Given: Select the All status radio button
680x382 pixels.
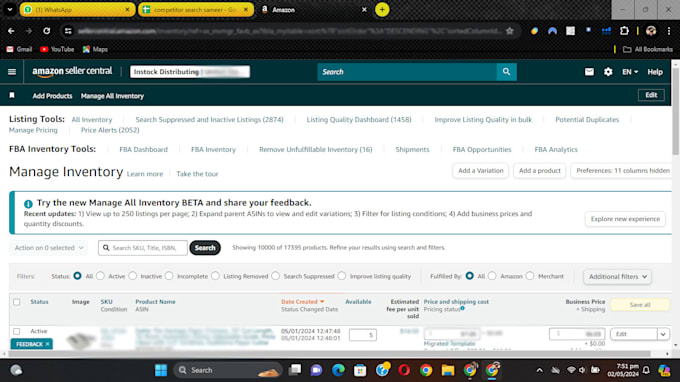Looking at the screenshot, I should [x=77, y=276].
